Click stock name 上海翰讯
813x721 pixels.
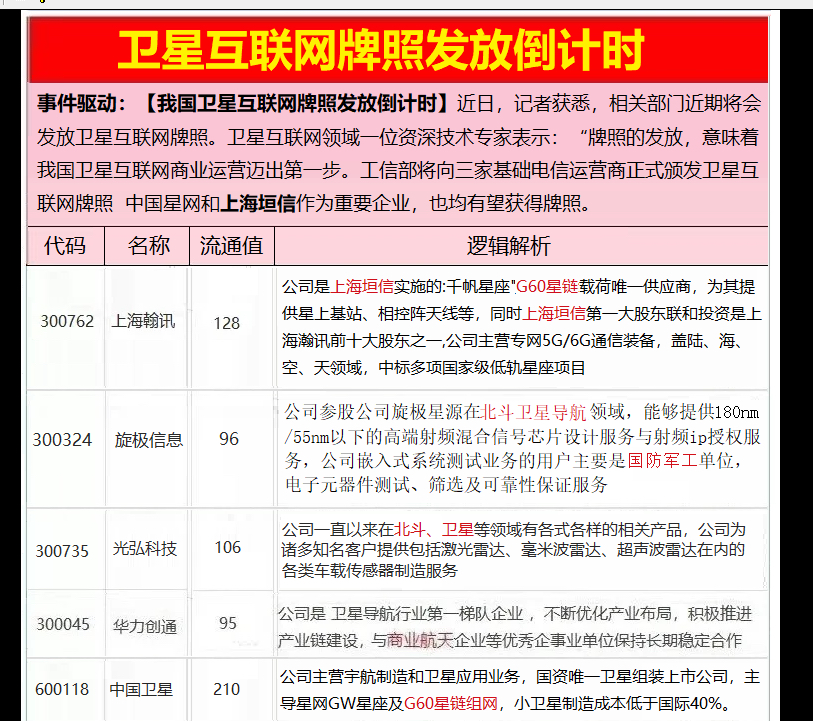coord(143,321)
